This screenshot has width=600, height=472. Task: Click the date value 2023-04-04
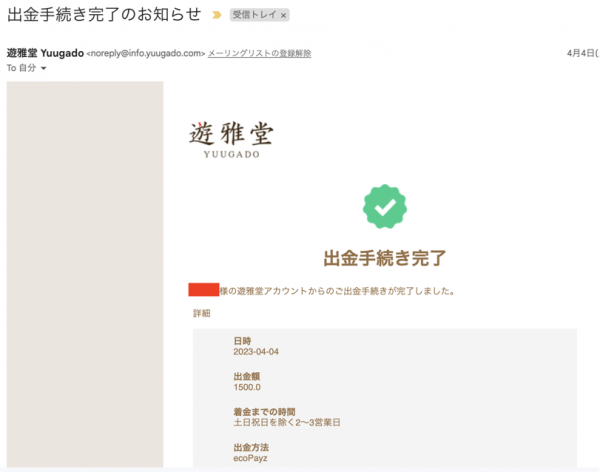256,352
